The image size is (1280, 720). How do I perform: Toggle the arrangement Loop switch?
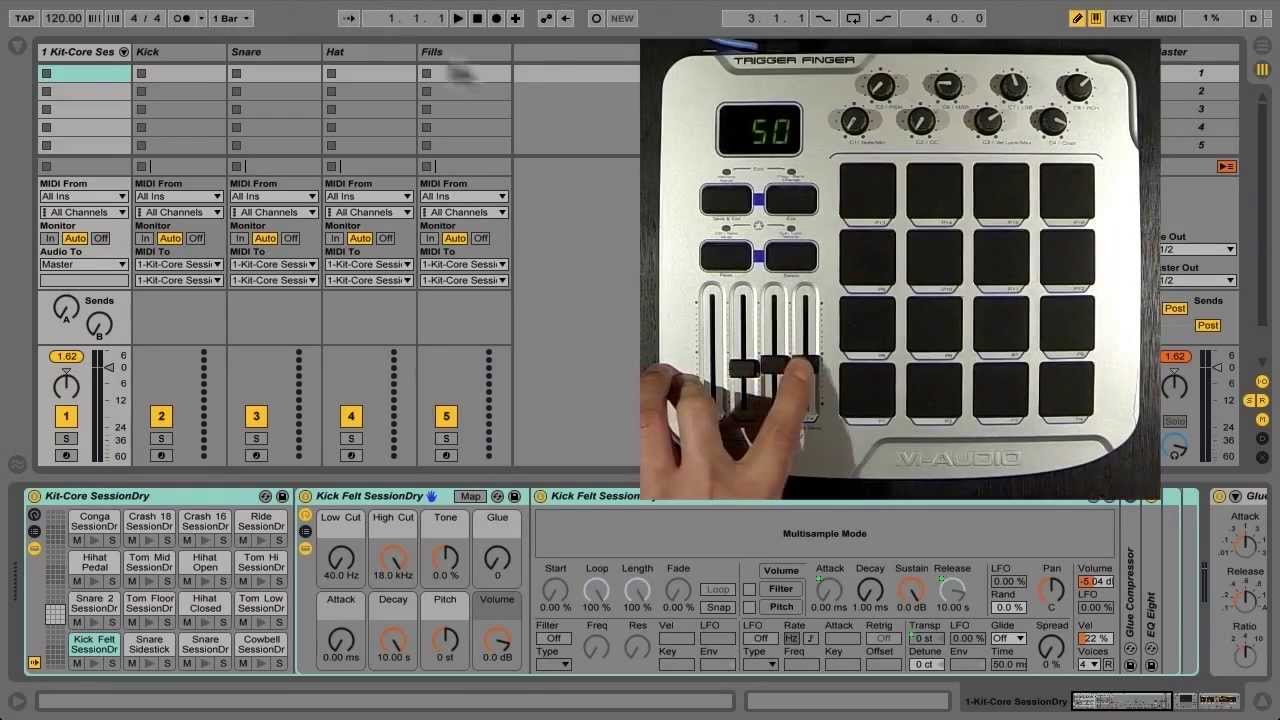coord(853,18)
